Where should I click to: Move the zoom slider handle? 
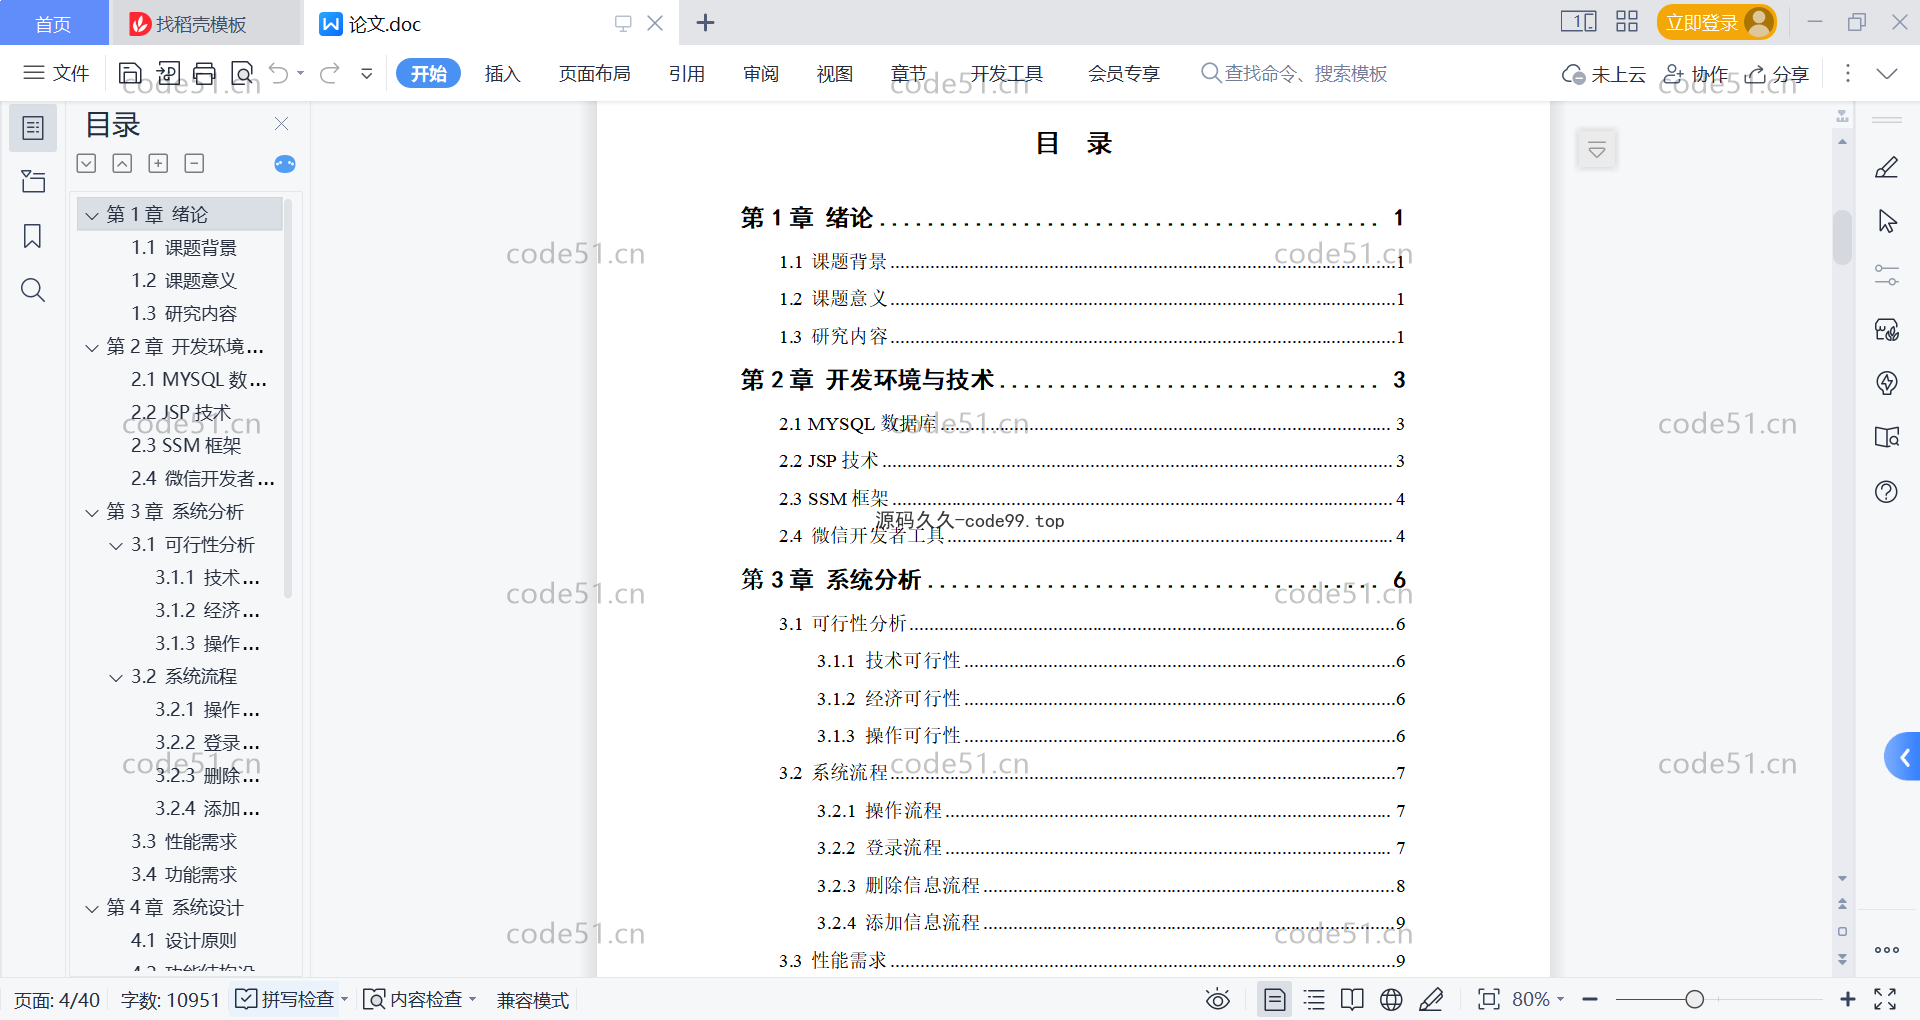1694,999
